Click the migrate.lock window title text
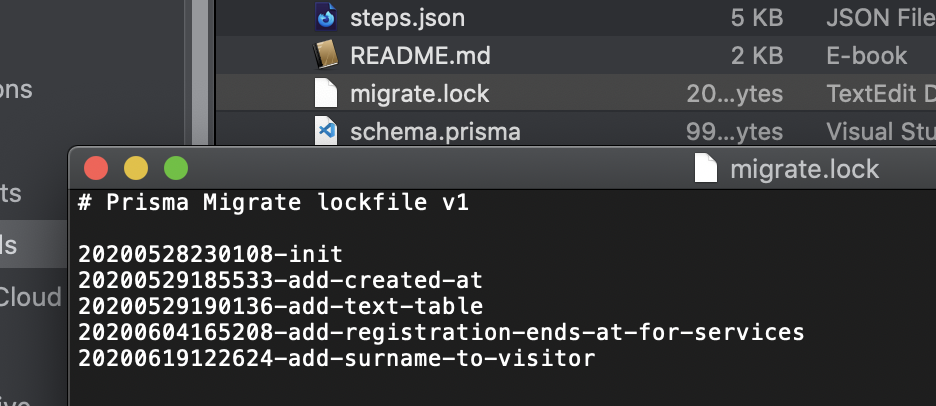936x406 pixels. pos(805,169)
